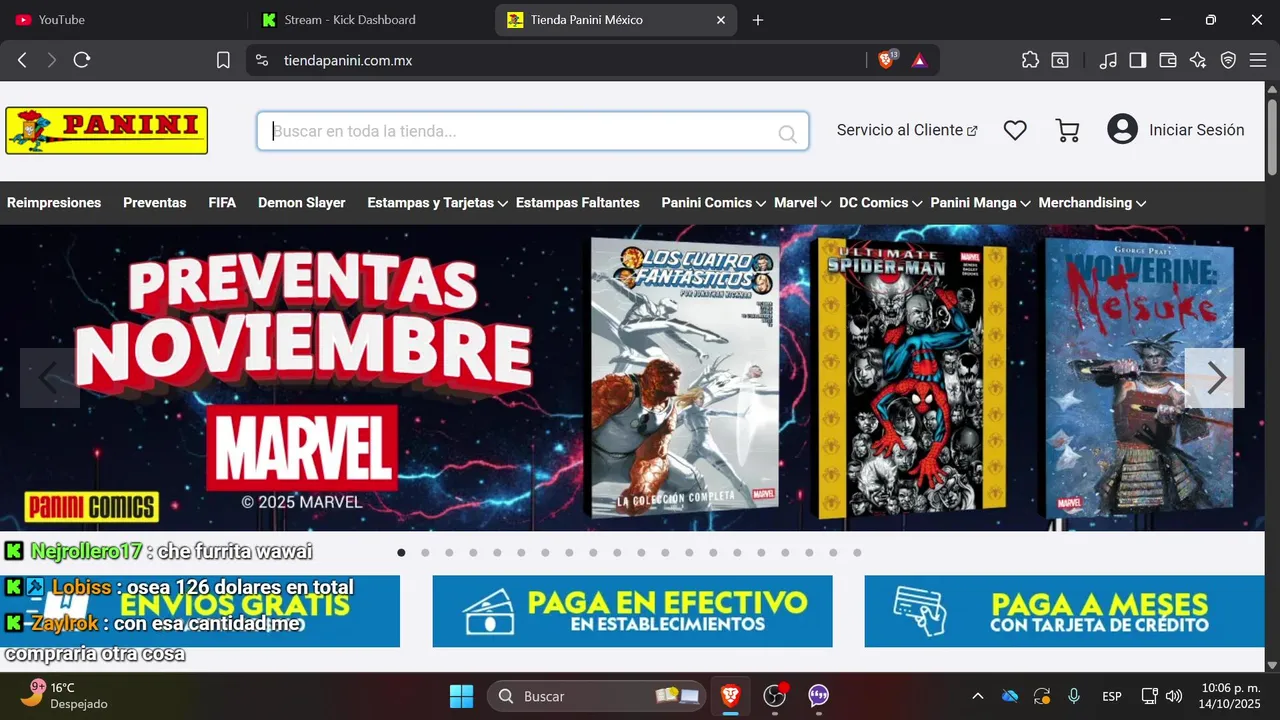Toggle the browser sidebar panel icon
1280x720 pixels.
1137,60
